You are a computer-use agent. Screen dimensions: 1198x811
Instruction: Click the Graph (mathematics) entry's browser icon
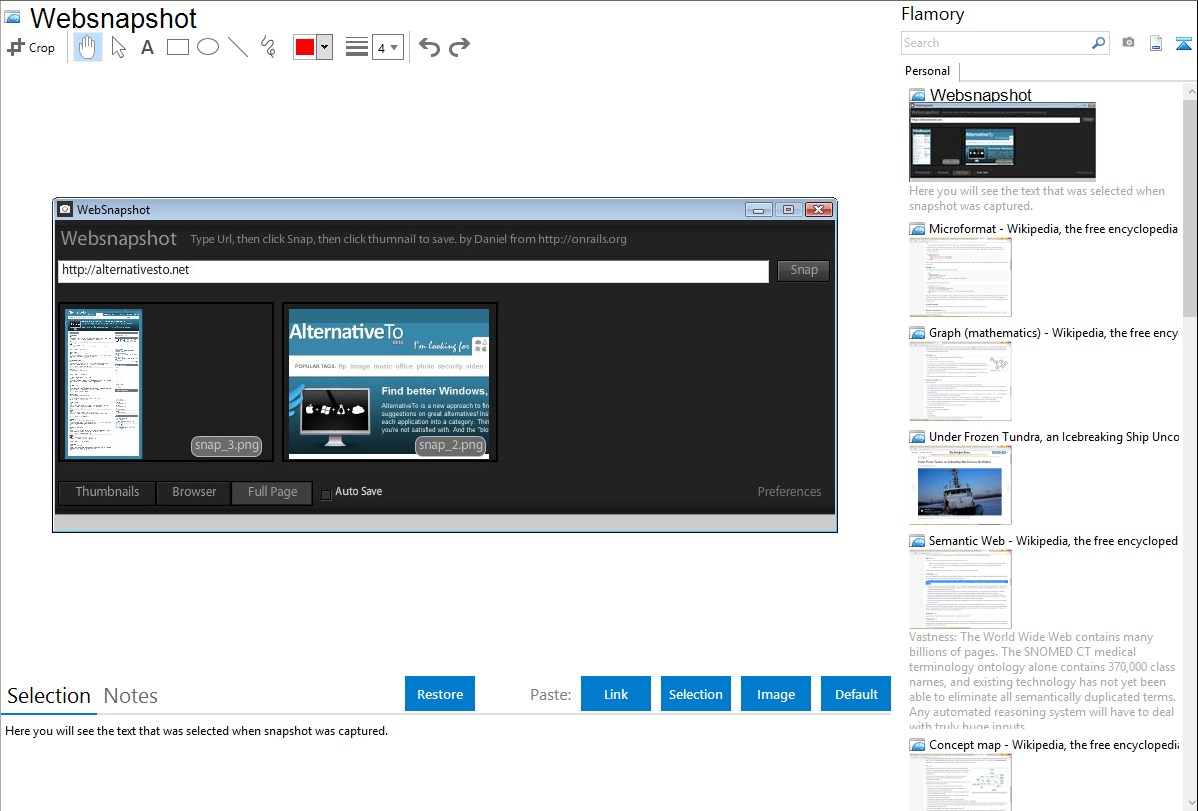point(917,333)
